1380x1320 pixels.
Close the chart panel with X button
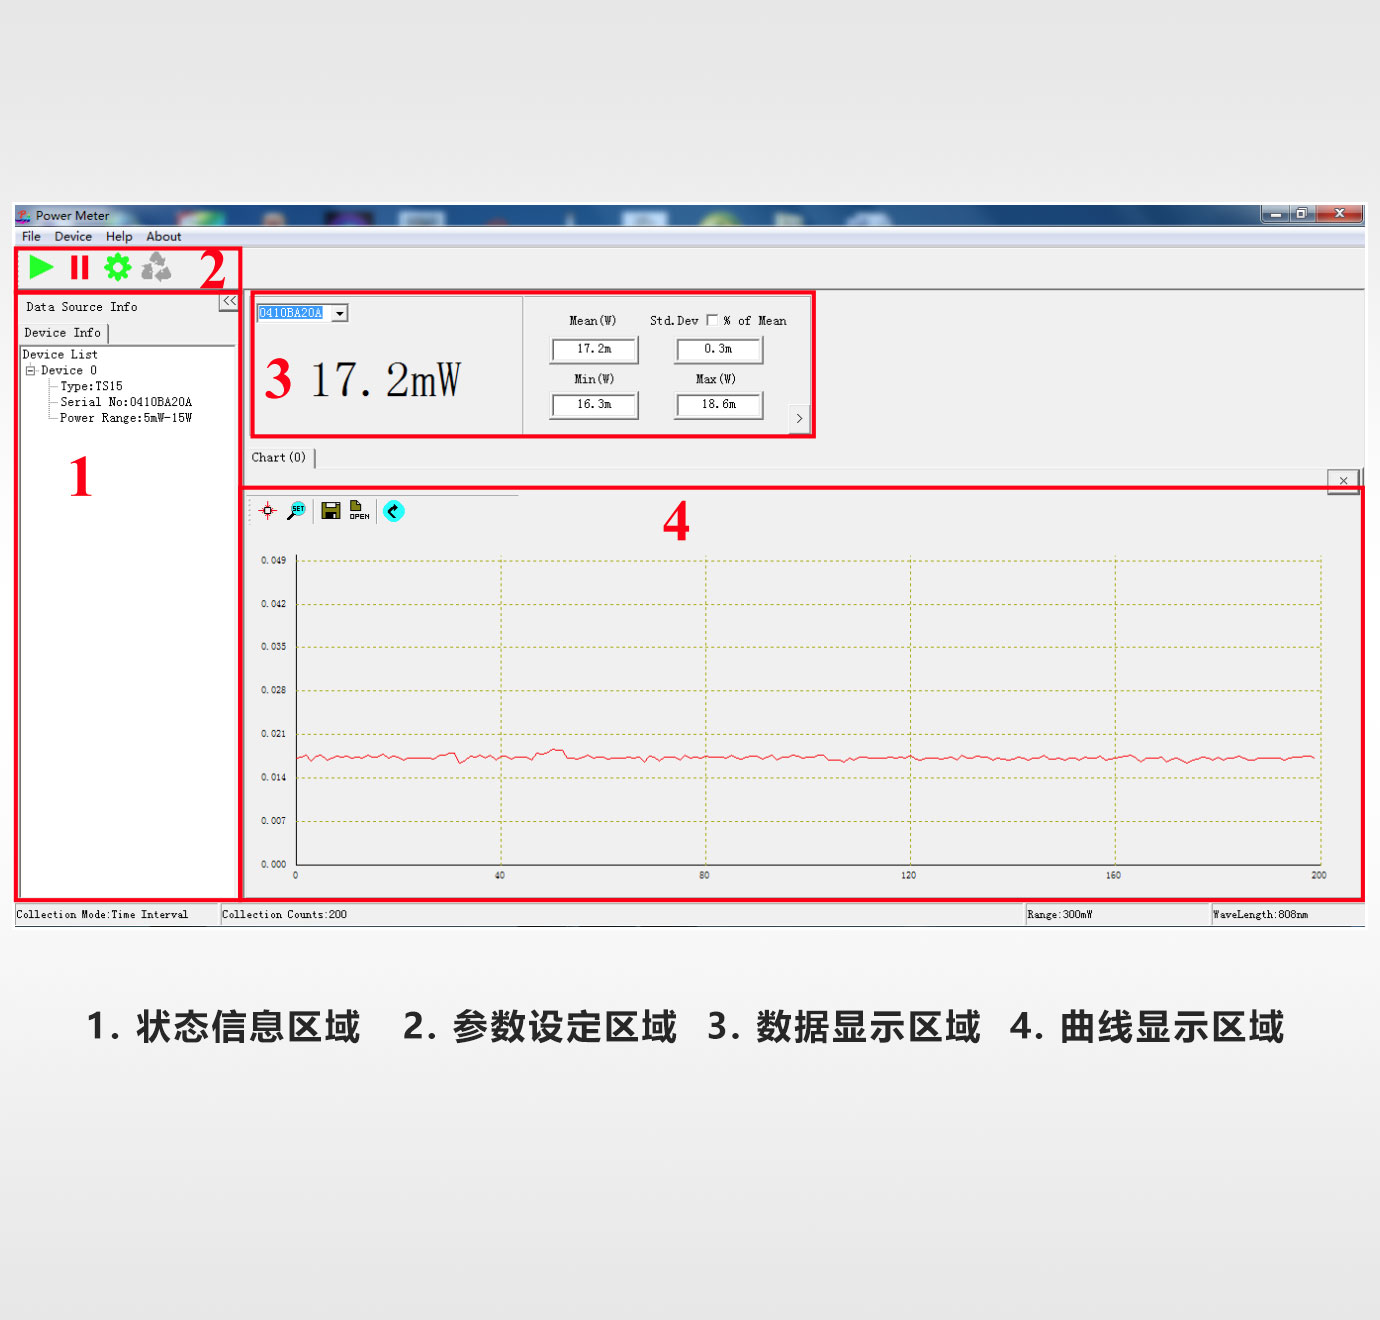click(x=1343, y=481)
